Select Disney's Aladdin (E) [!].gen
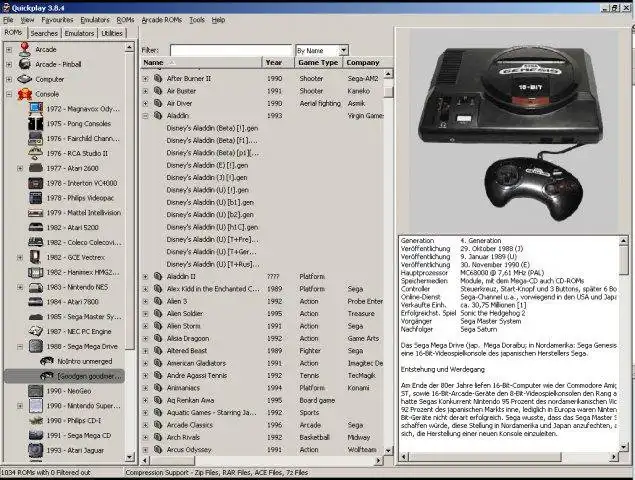 point(207,165)
